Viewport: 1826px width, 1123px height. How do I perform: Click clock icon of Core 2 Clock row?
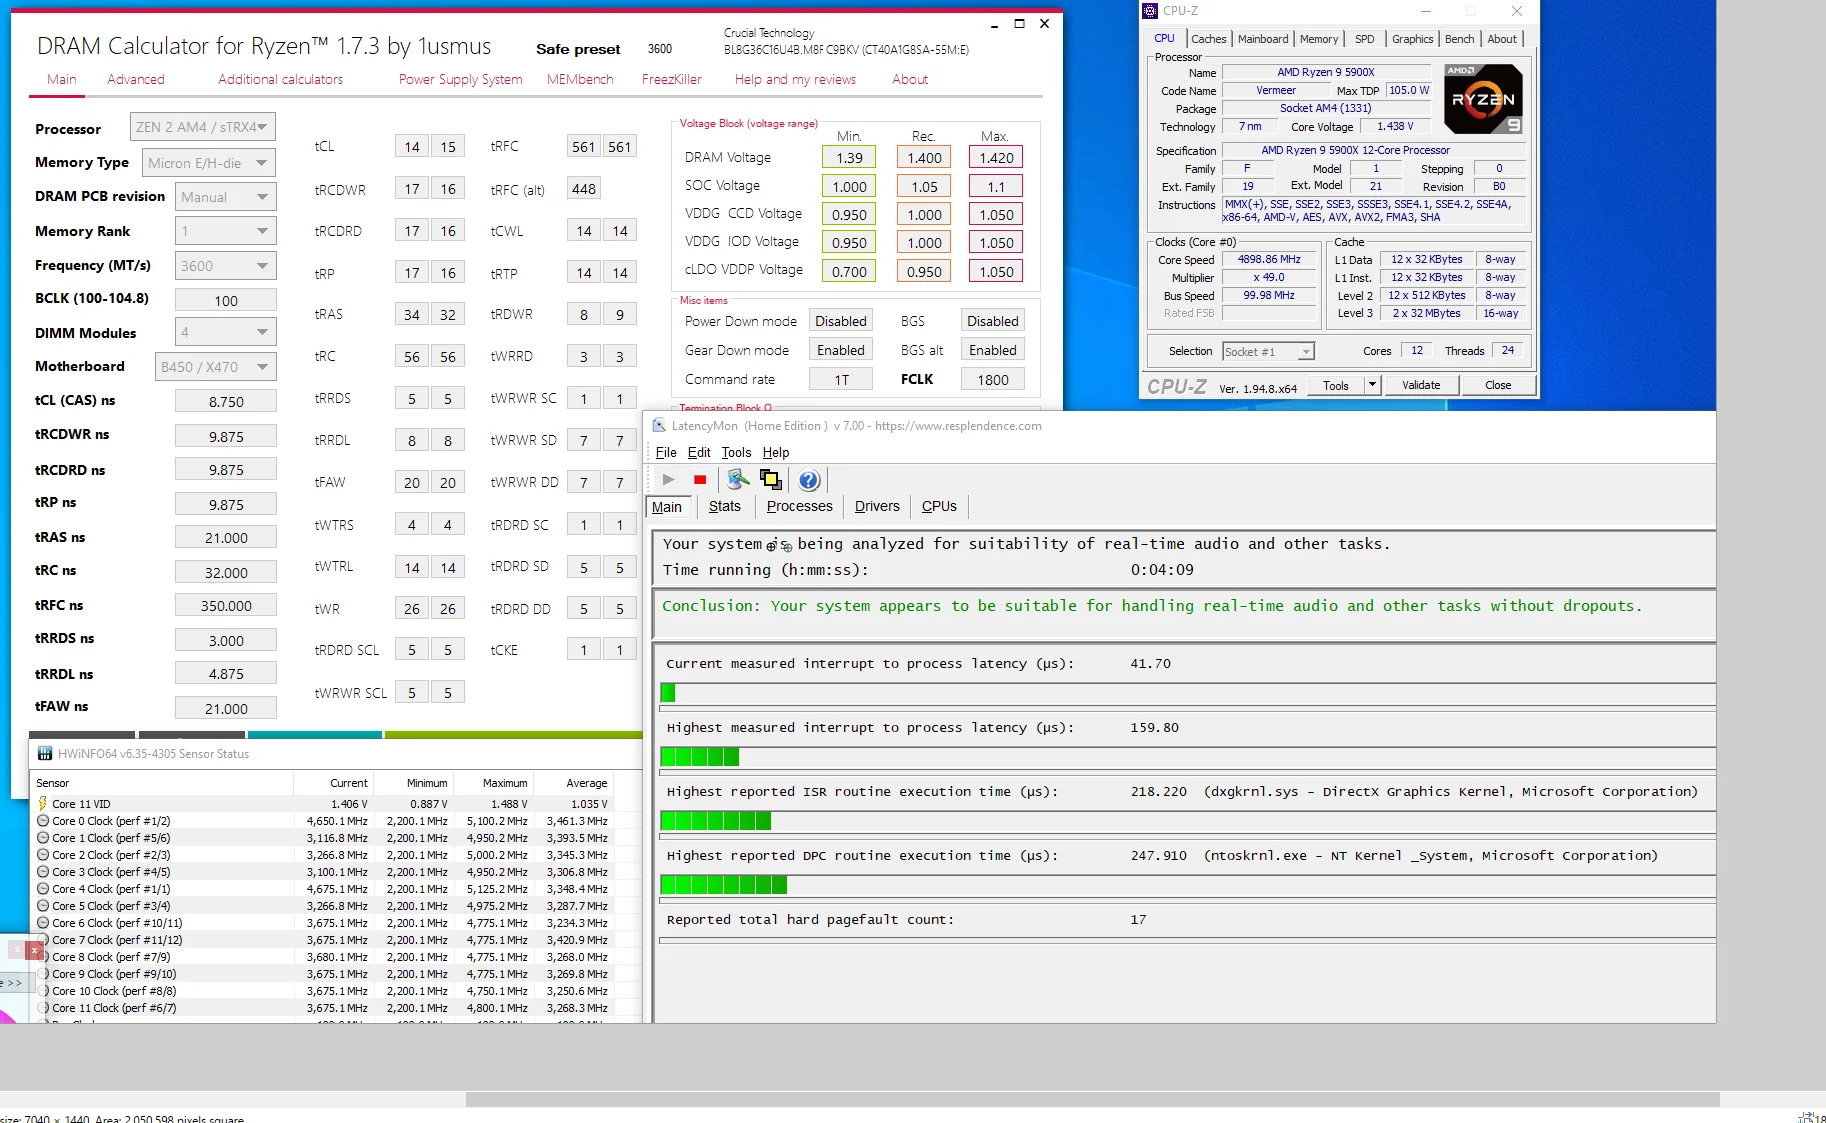pyautogui.click(x=43, y=855)
